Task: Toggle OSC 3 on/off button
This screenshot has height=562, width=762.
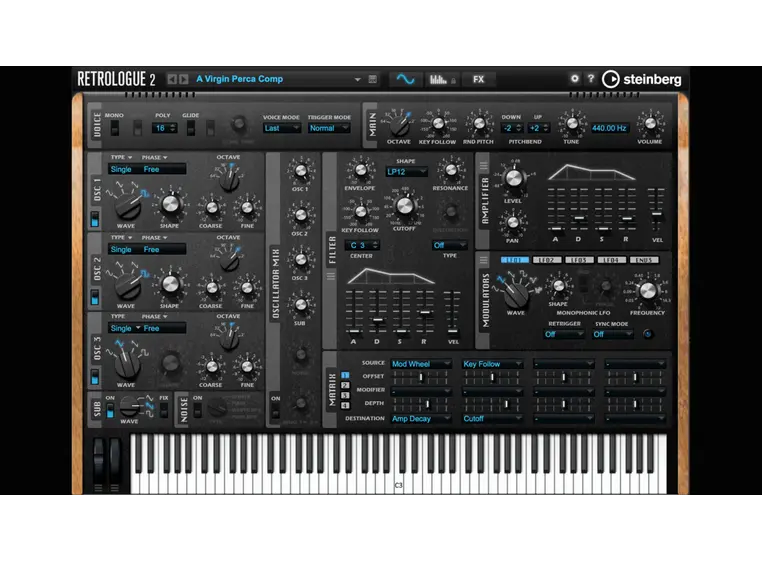Action: (95, 377)
